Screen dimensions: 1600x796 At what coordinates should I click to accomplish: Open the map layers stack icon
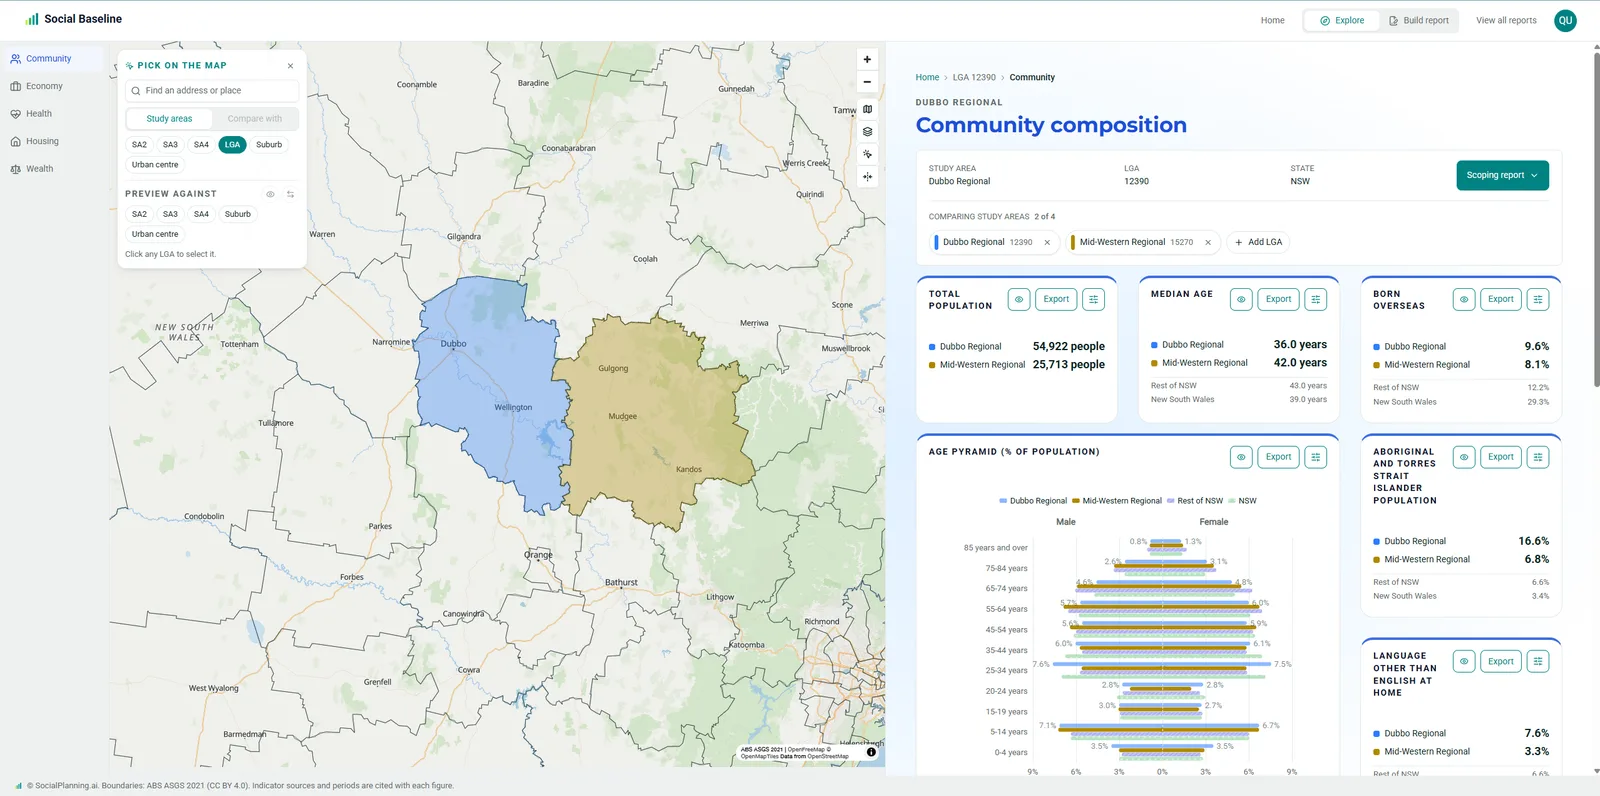867,132
